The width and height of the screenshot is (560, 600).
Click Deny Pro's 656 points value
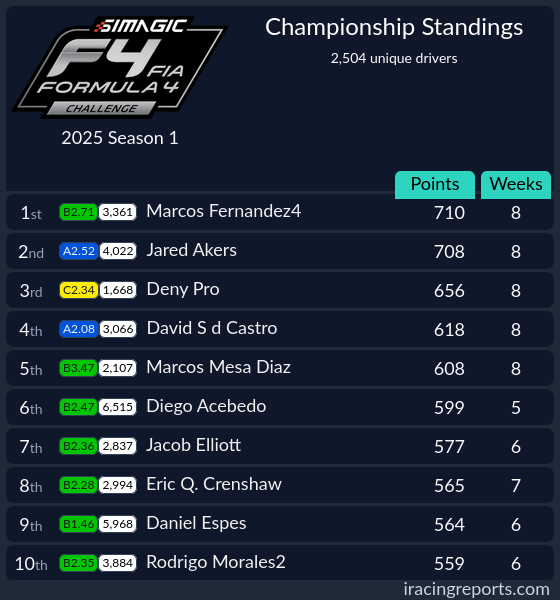coord(449,291)
